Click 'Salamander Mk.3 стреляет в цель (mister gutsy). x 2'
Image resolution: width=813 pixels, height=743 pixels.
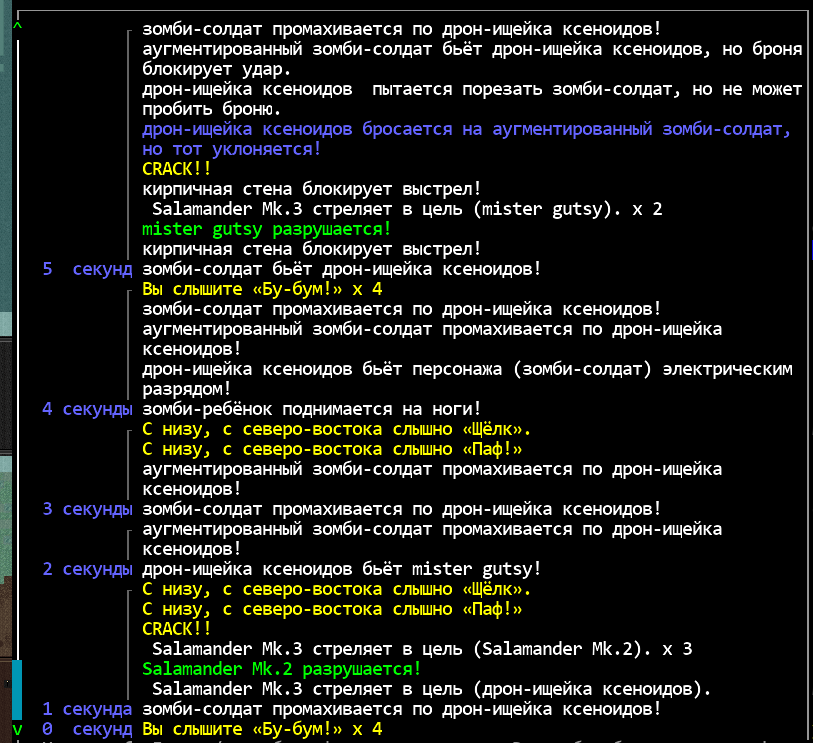(407, 209)
